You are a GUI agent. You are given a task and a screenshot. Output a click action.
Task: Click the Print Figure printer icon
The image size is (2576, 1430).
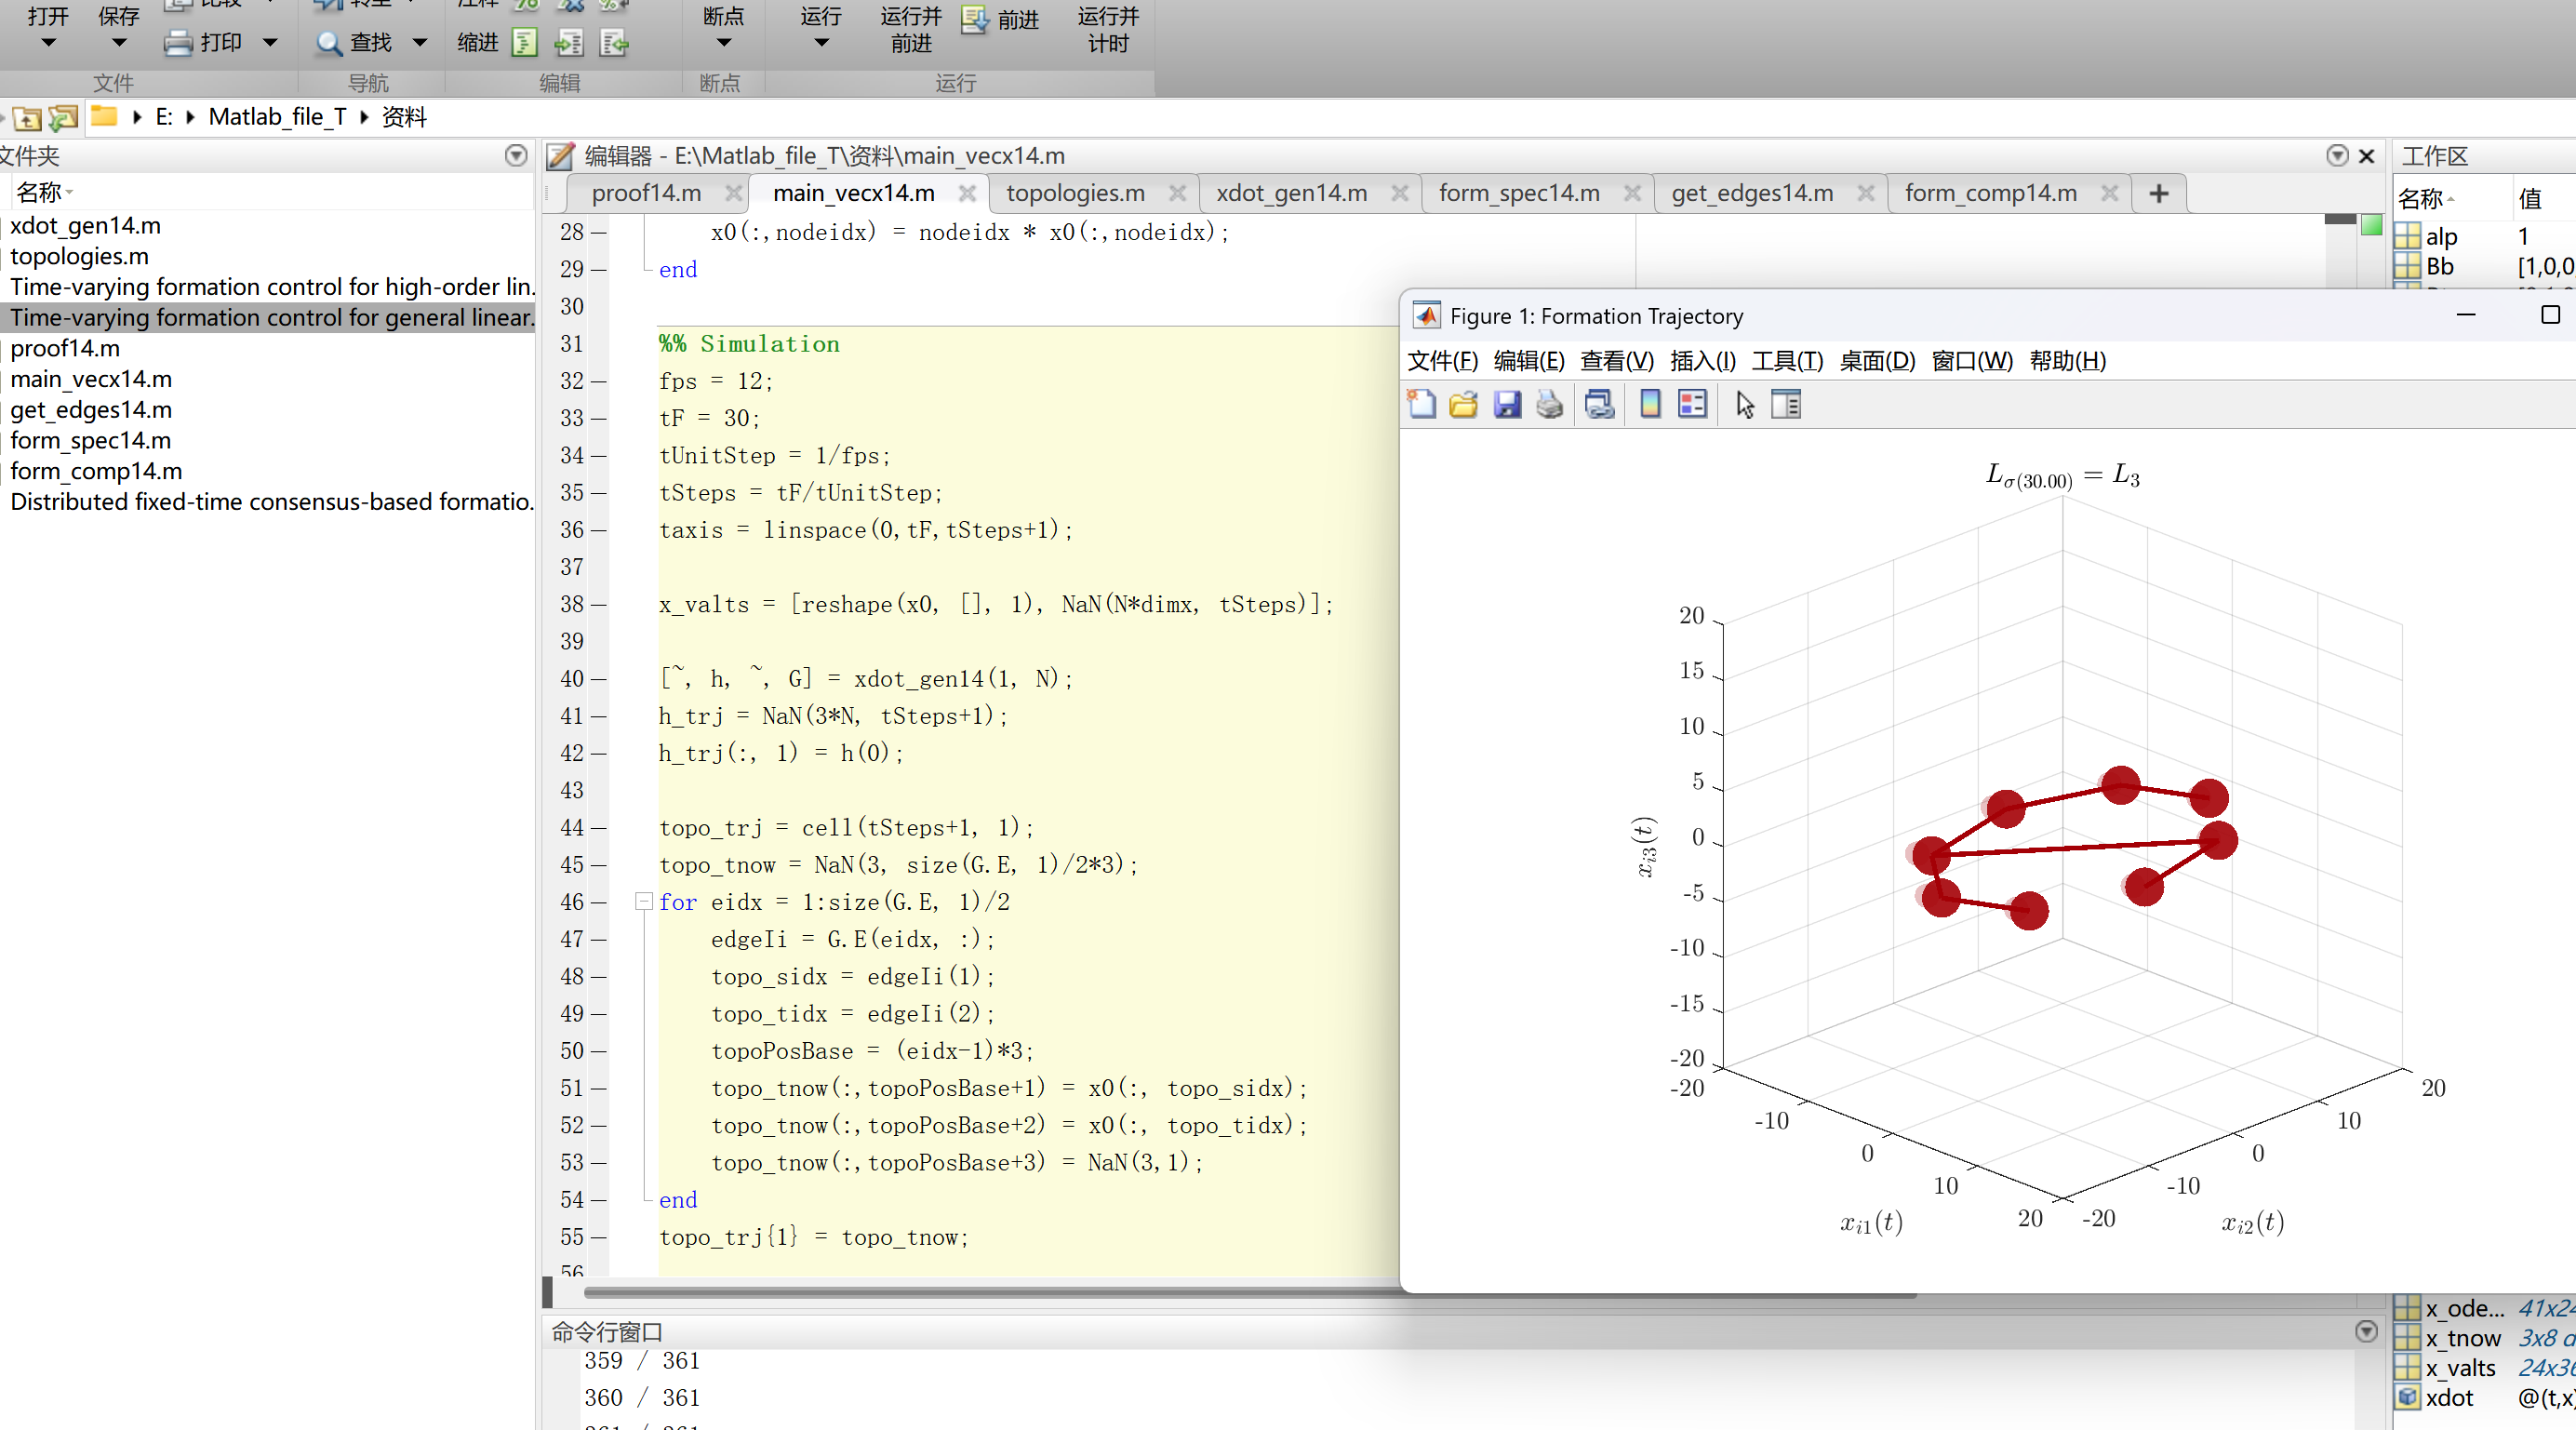[x=1549, y=405]
